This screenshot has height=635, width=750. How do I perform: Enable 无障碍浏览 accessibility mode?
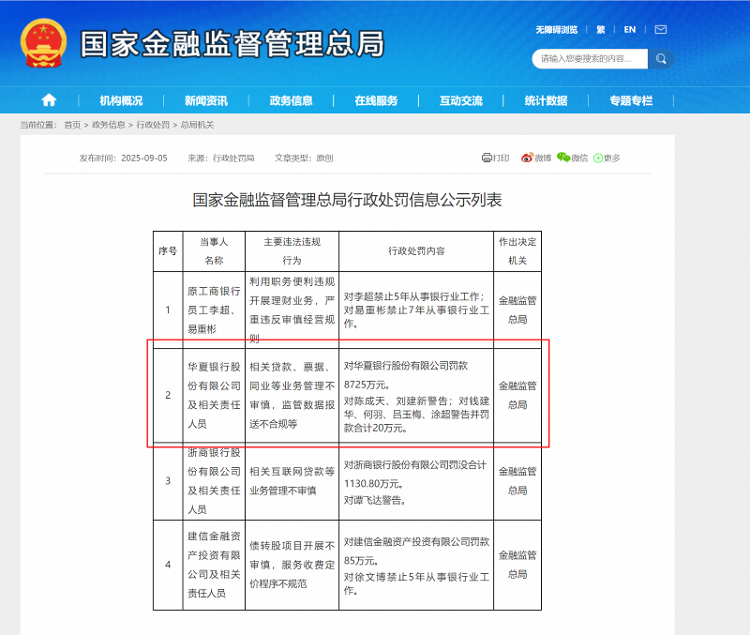click(x=557, y=30)
